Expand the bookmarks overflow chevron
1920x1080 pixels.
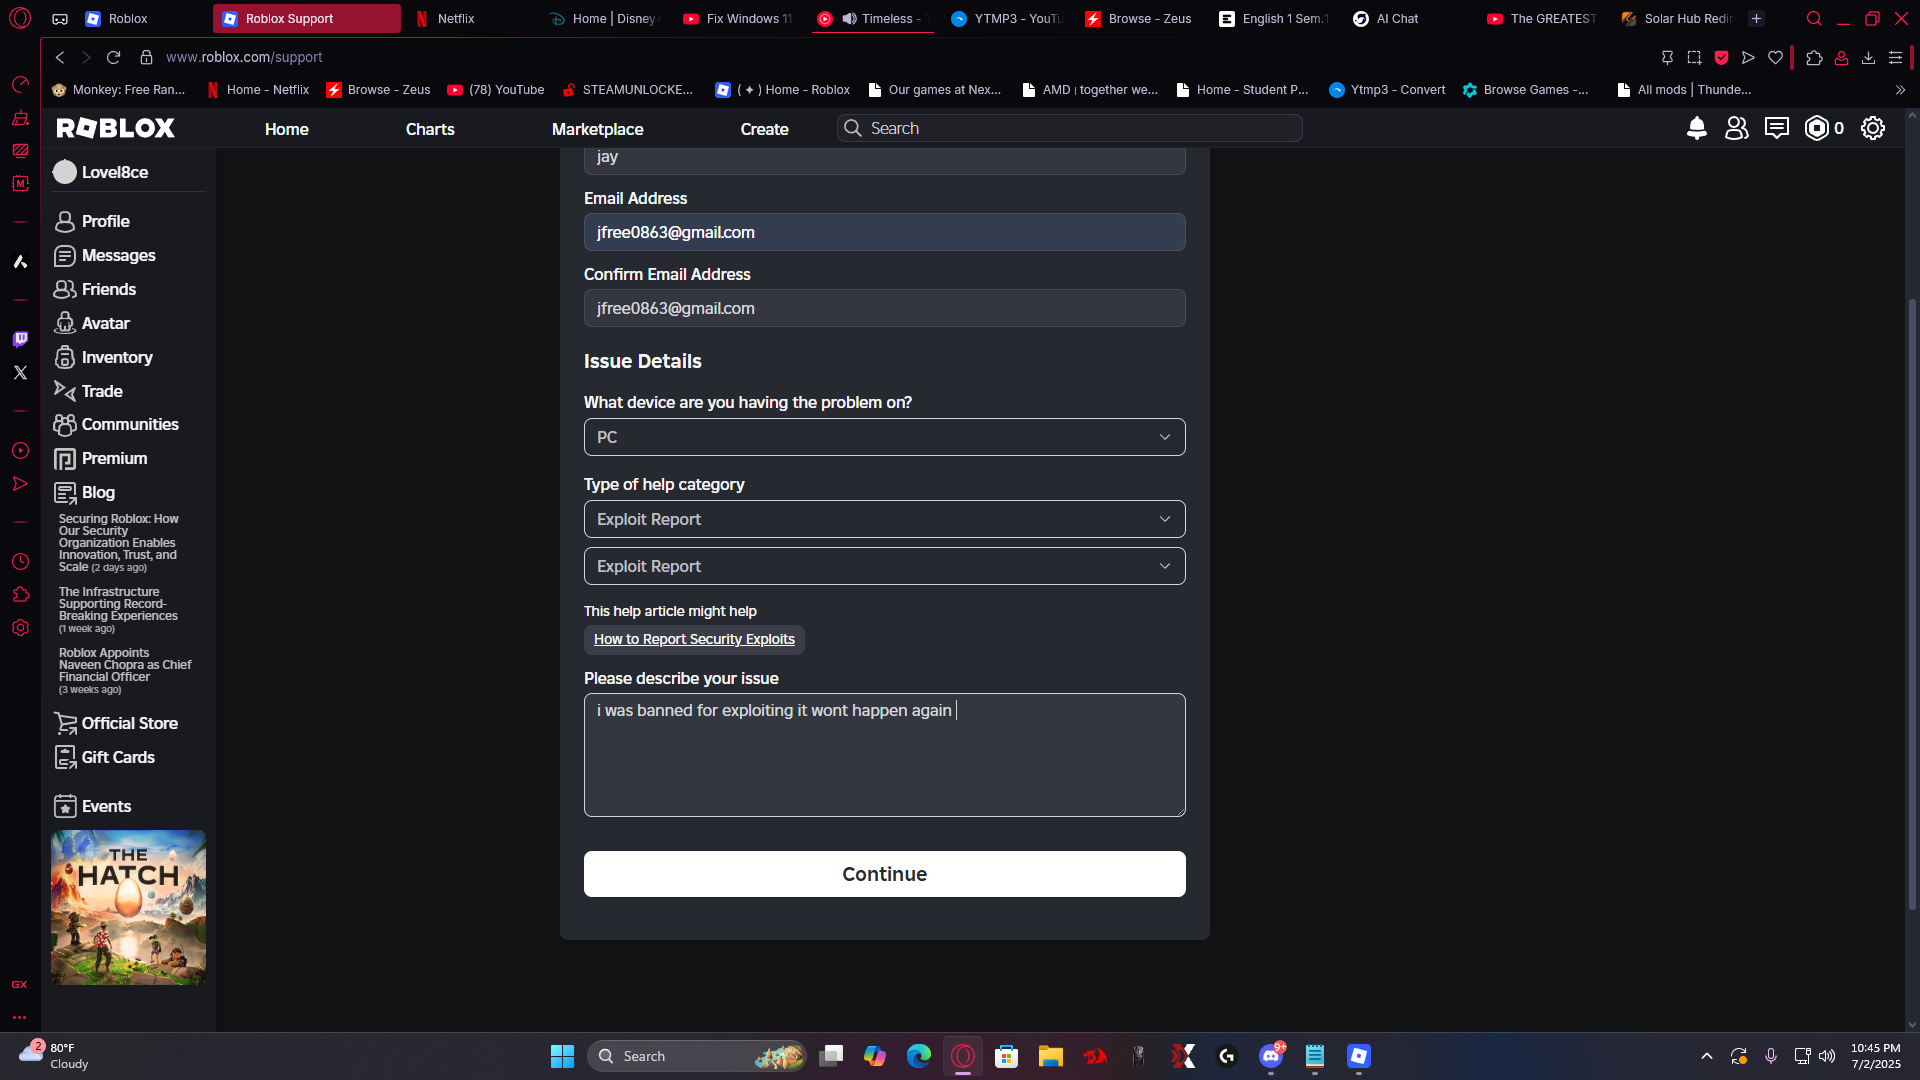click(x=1900, y=90)
